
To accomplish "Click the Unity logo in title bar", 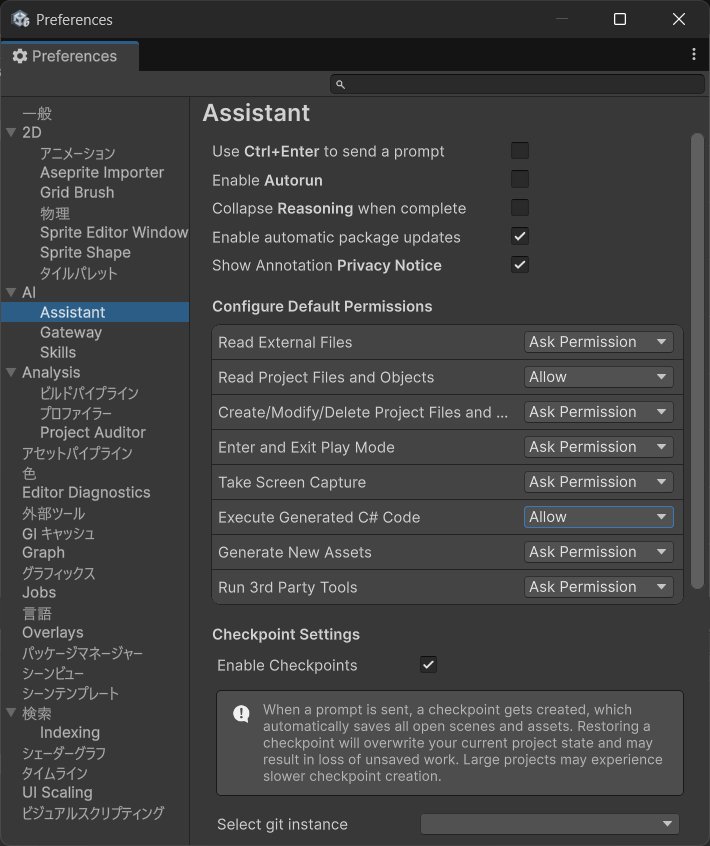I will click(21, 19).
